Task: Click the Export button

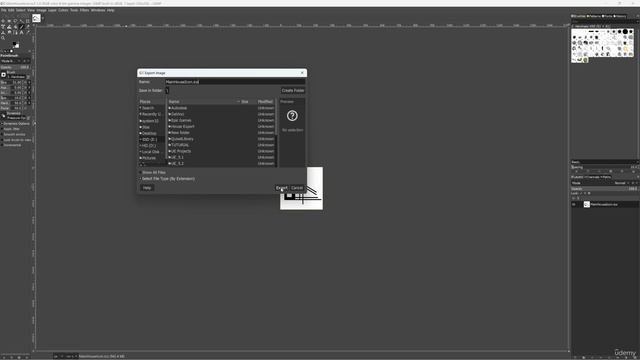Action: coord(282,188)
